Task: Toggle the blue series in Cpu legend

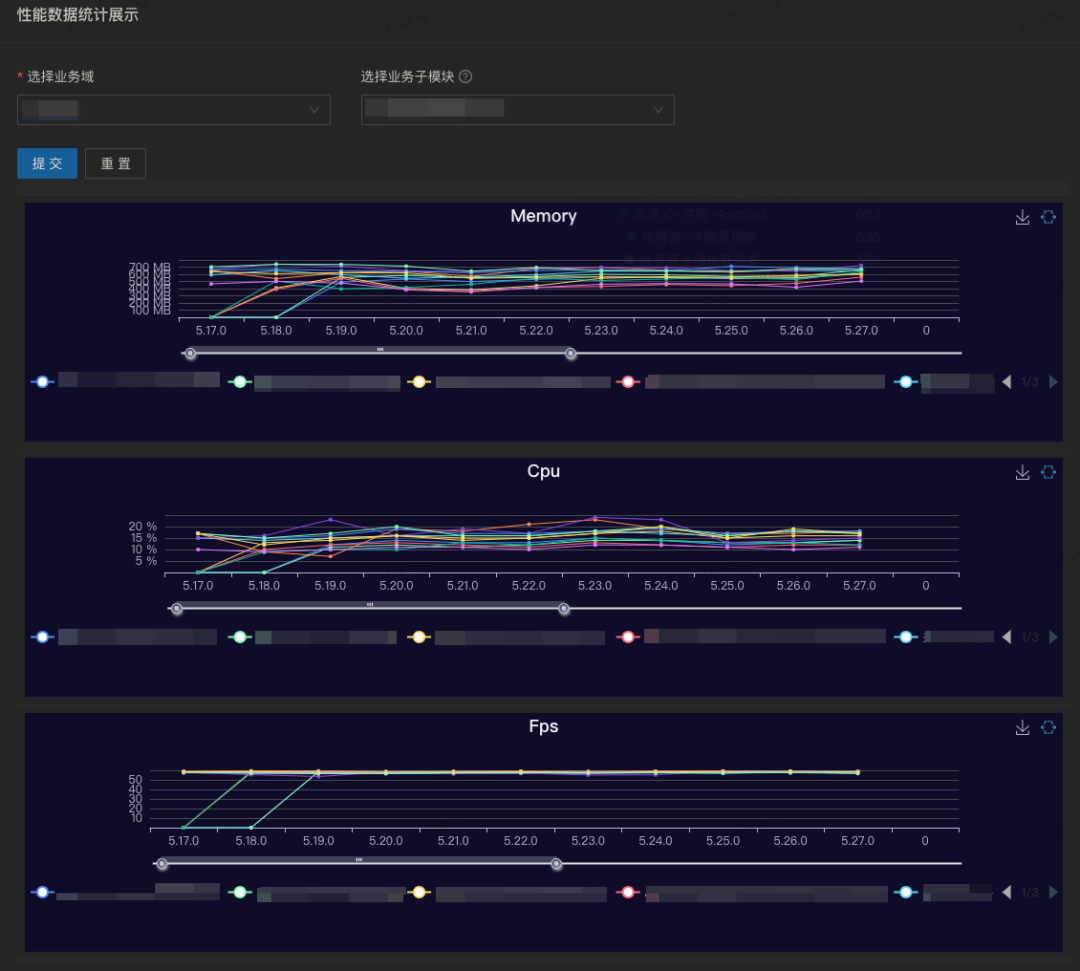Action: pos(43,637)
